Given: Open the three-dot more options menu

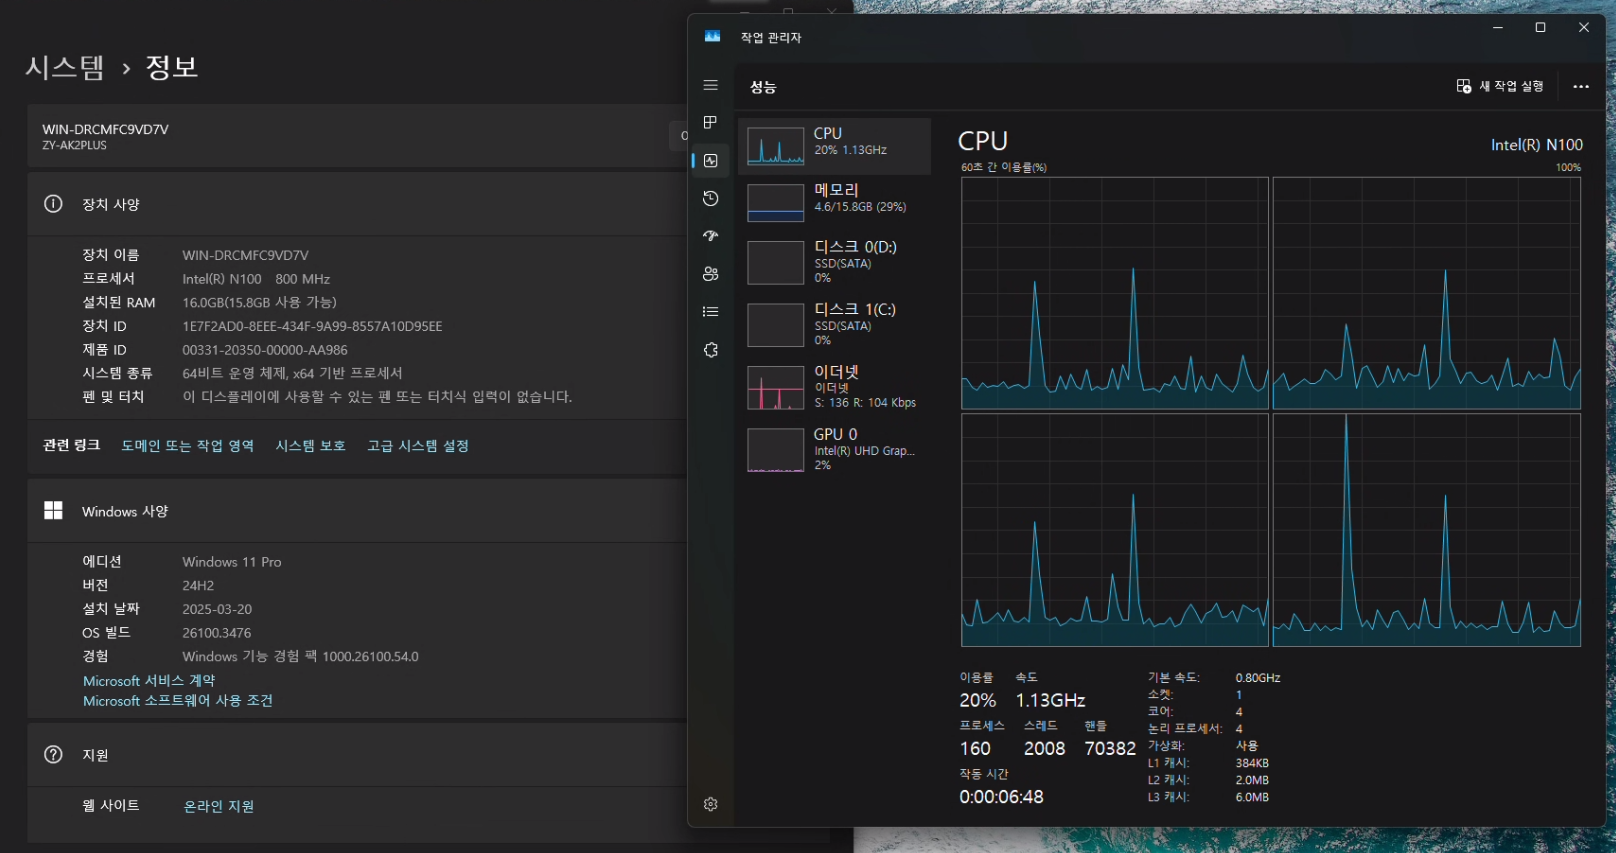Looking at the screenshot, I should (x=1581, y=87).
